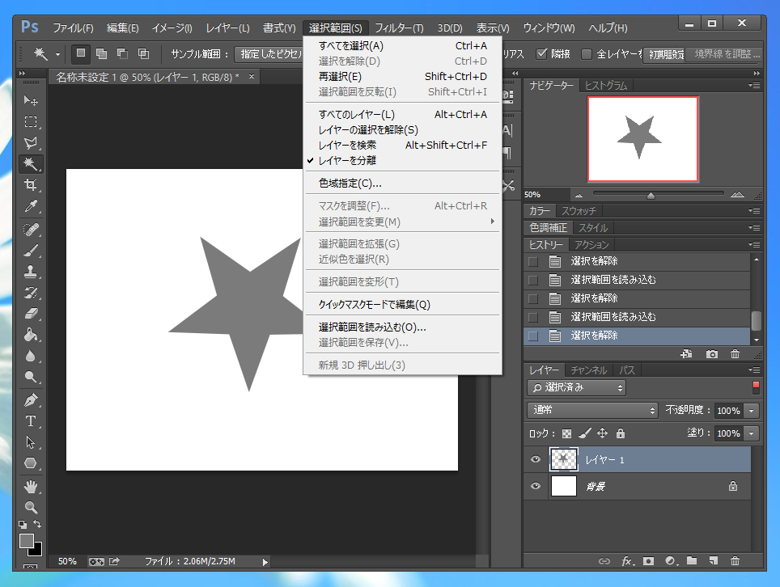The height and width of the screenshot is (587, 780).
Task: Toggle the 全レイヤー sample all layers checkbox
Action: [587, 54]
